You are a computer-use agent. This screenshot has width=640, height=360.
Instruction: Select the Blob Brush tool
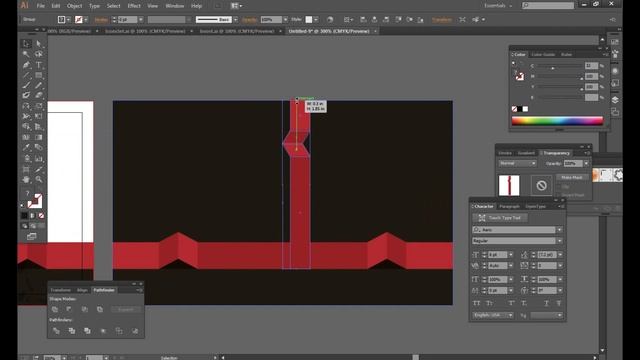[x=27, y=96]
